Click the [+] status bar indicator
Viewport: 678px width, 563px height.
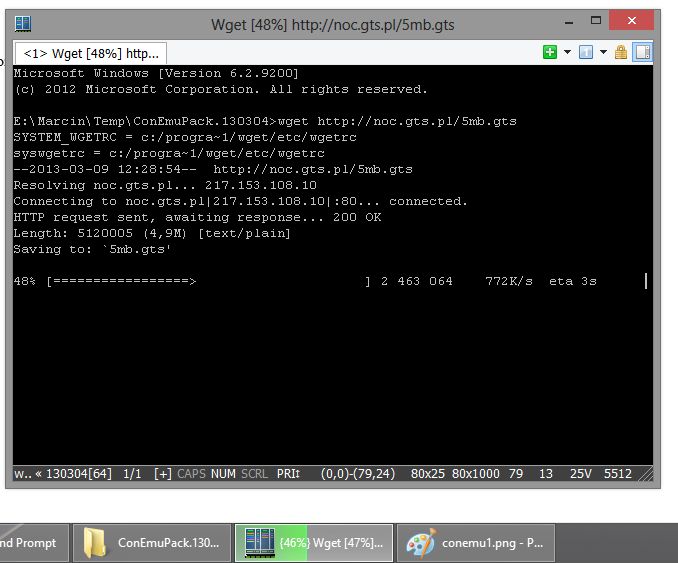[163, 474]
